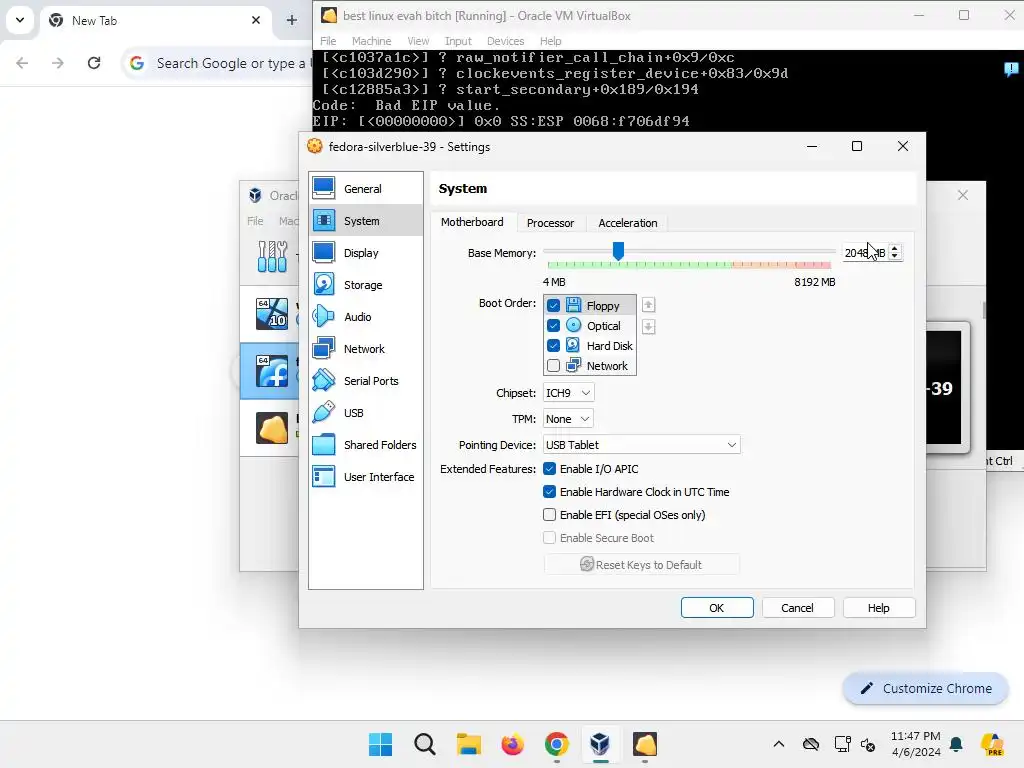Launch Firefox from taskbar
Viewport: 1024px width, 768px height.
point(513,744)
